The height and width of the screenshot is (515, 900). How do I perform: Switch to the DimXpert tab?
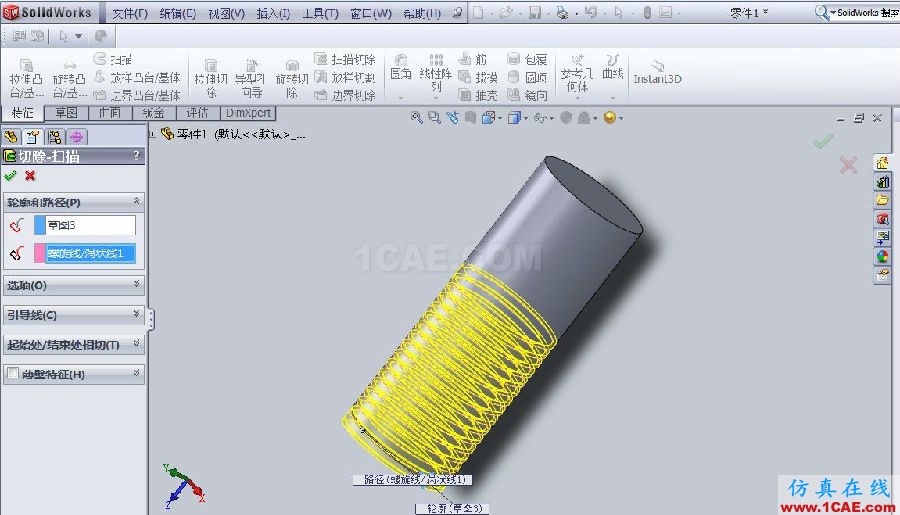point(248,113)
